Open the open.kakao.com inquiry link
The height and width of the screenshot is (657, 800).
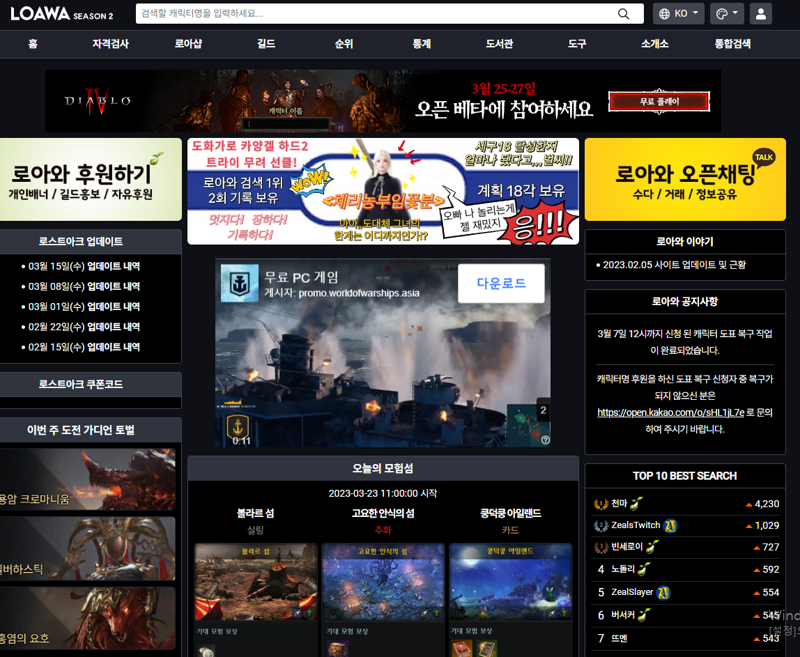coord(670,412)
